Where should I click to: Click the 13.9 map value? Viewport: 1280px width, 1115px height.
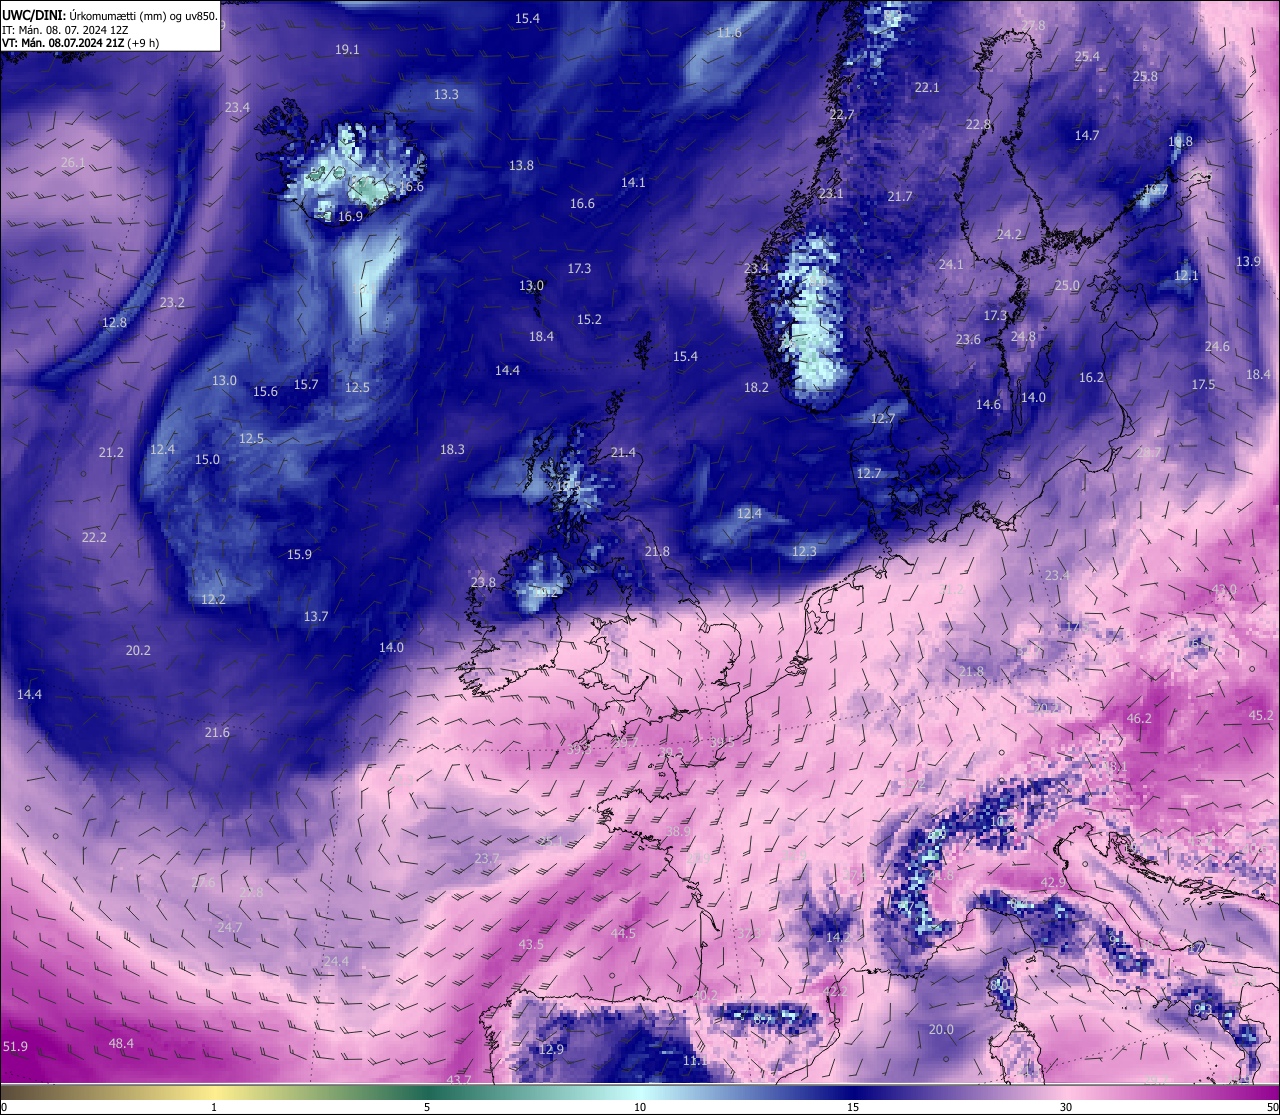pos(1248,261)
